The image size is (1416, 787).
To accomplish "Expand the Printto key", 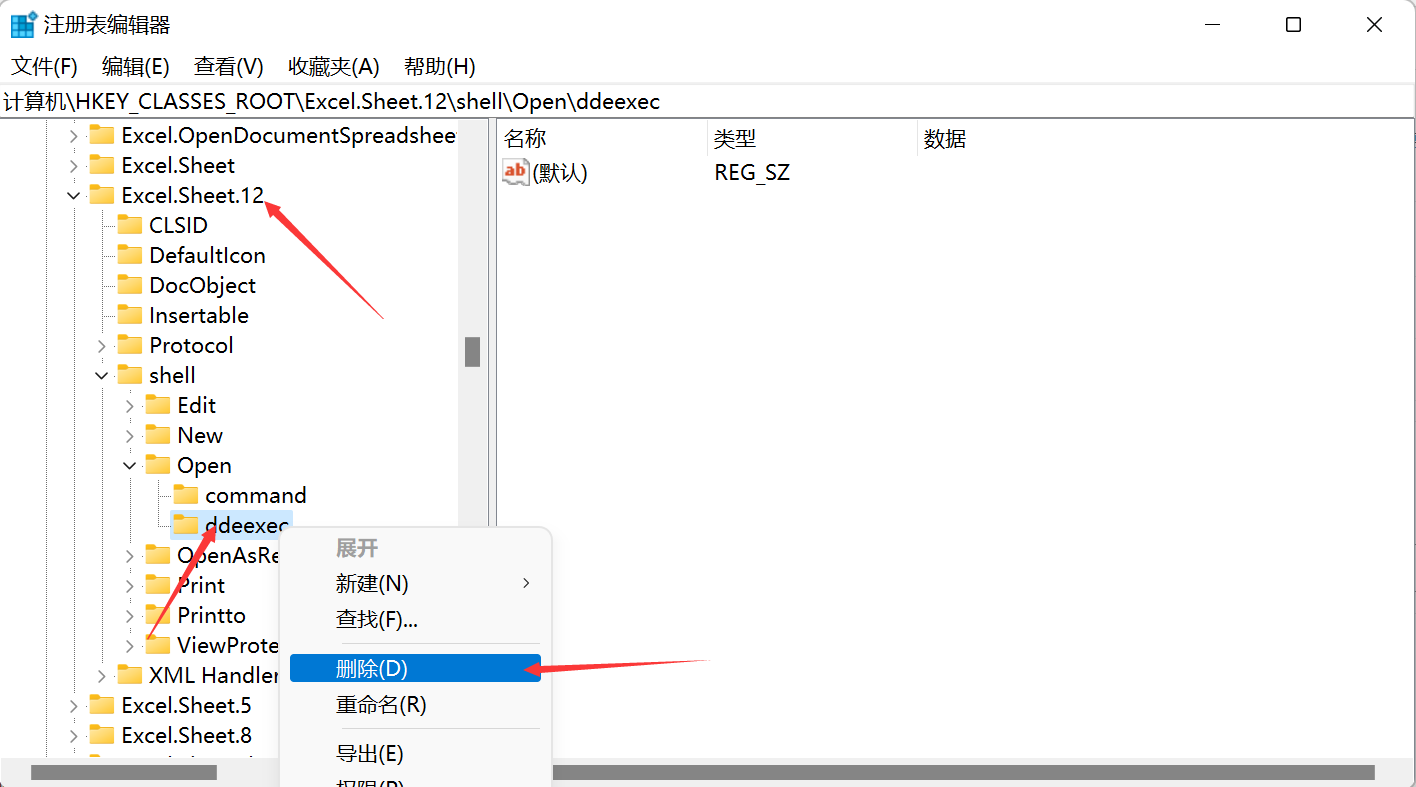I will coord(129,615).
